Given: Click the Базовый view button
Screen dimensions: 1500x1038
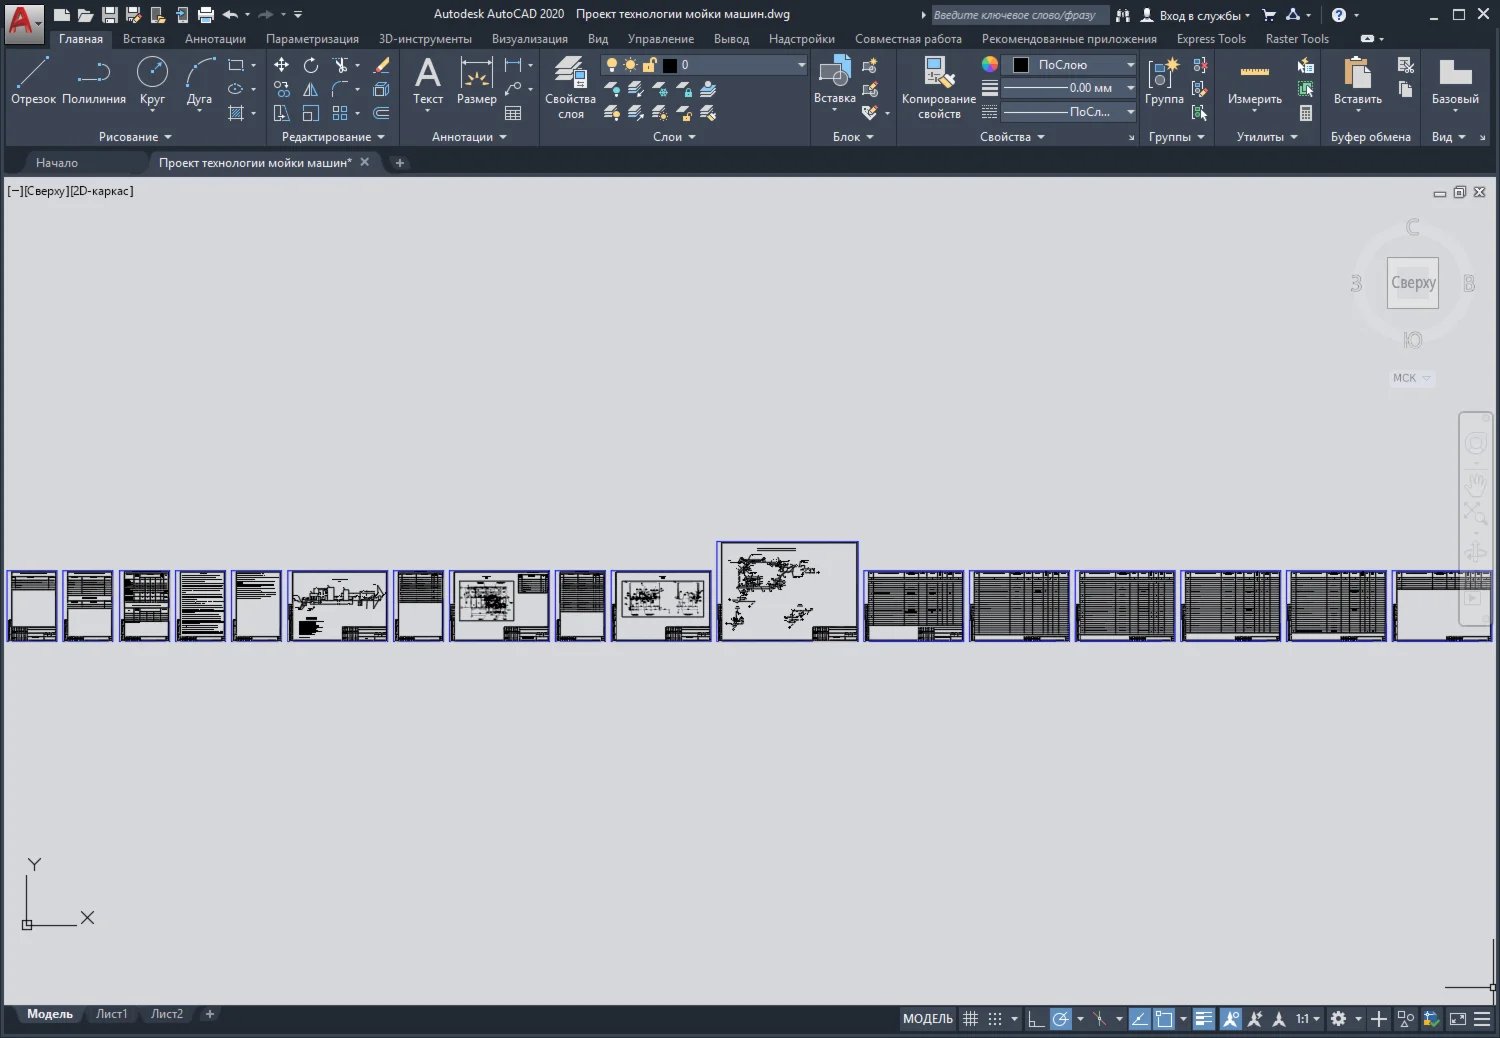Looking at the screenshot, I should [x=1455, y=80].
